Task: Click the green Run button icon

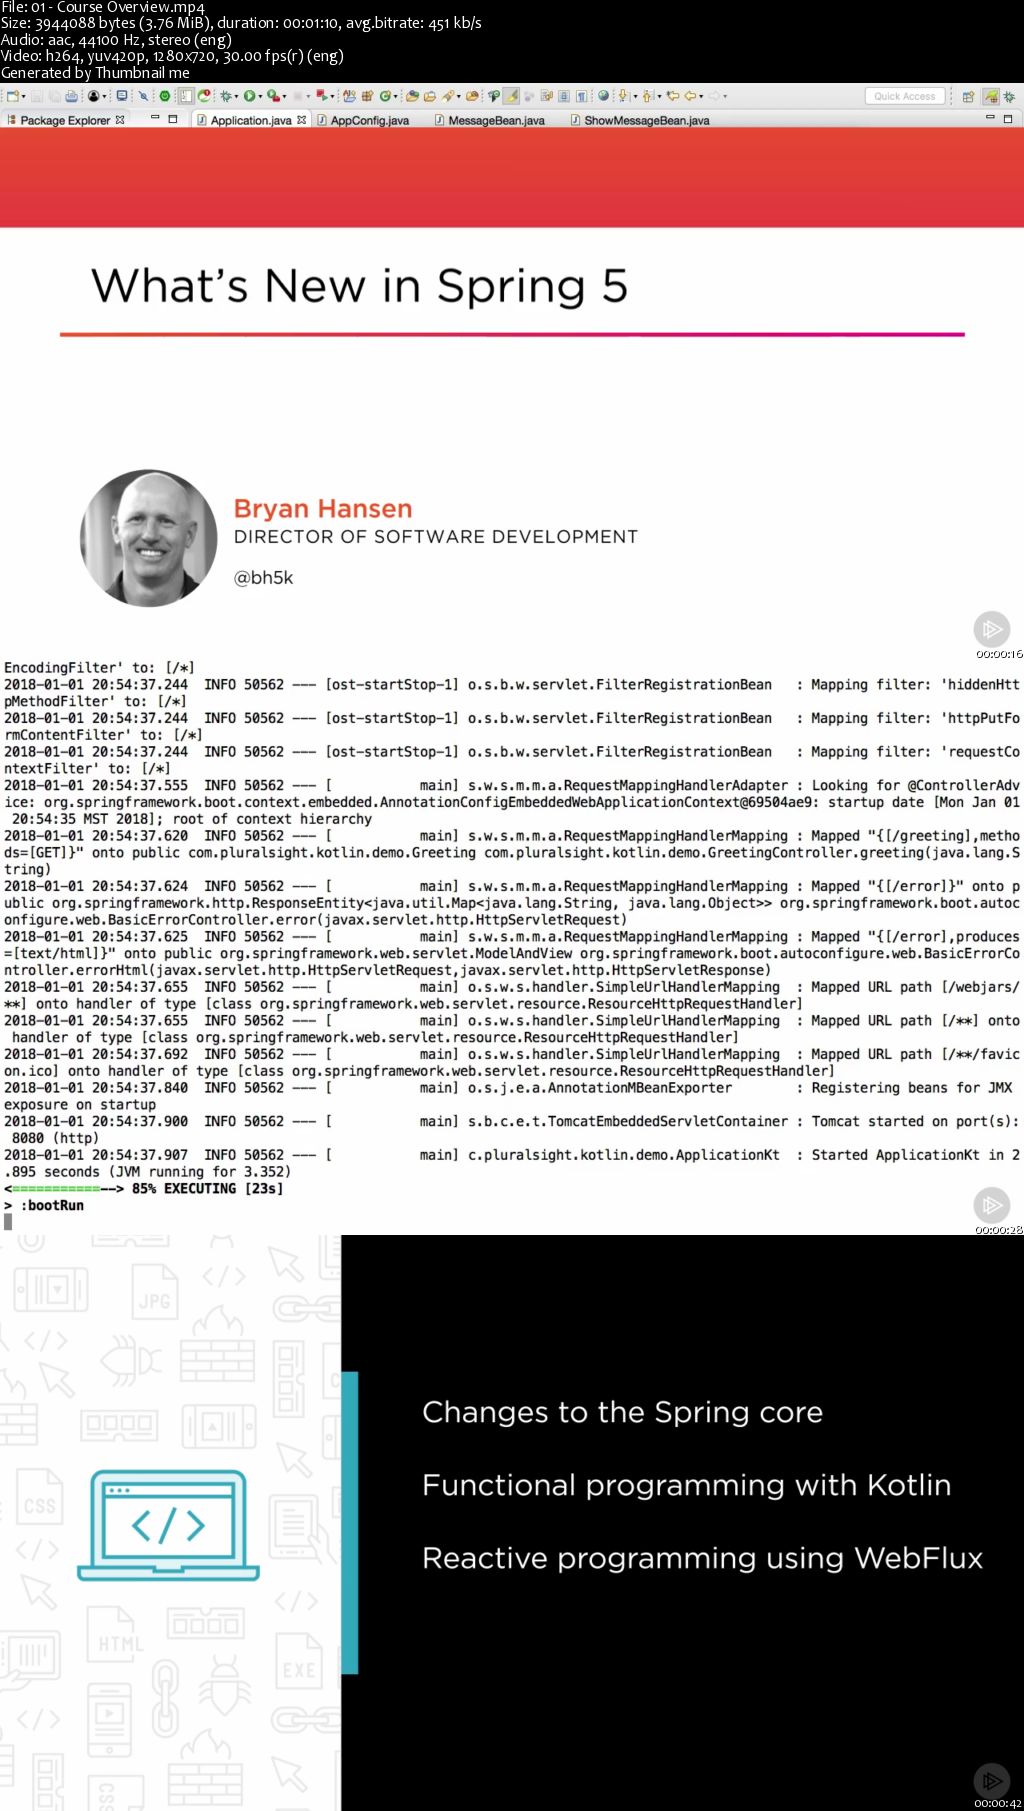Action: tap(249, 96)
